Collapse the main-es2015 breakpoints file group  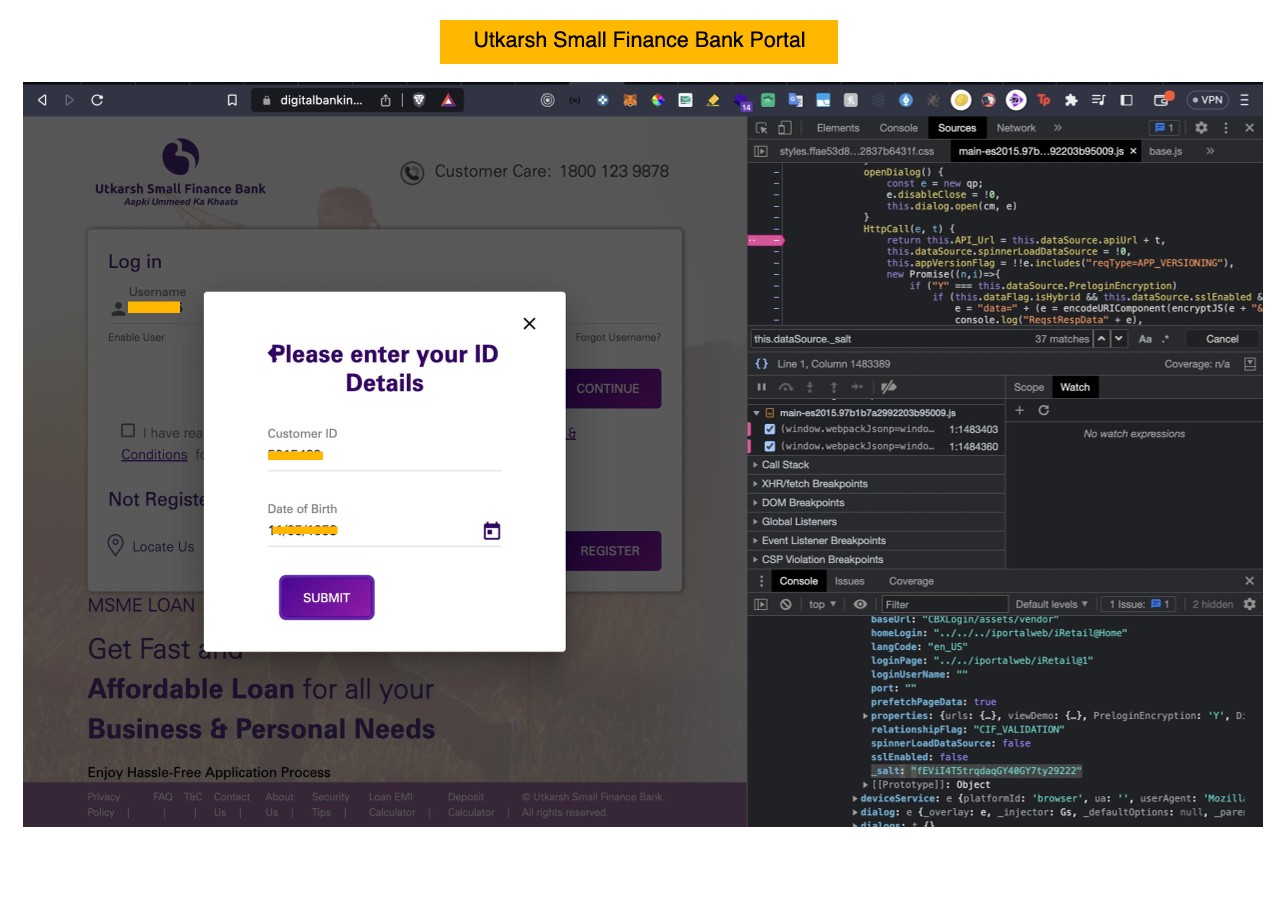(756, 412)
